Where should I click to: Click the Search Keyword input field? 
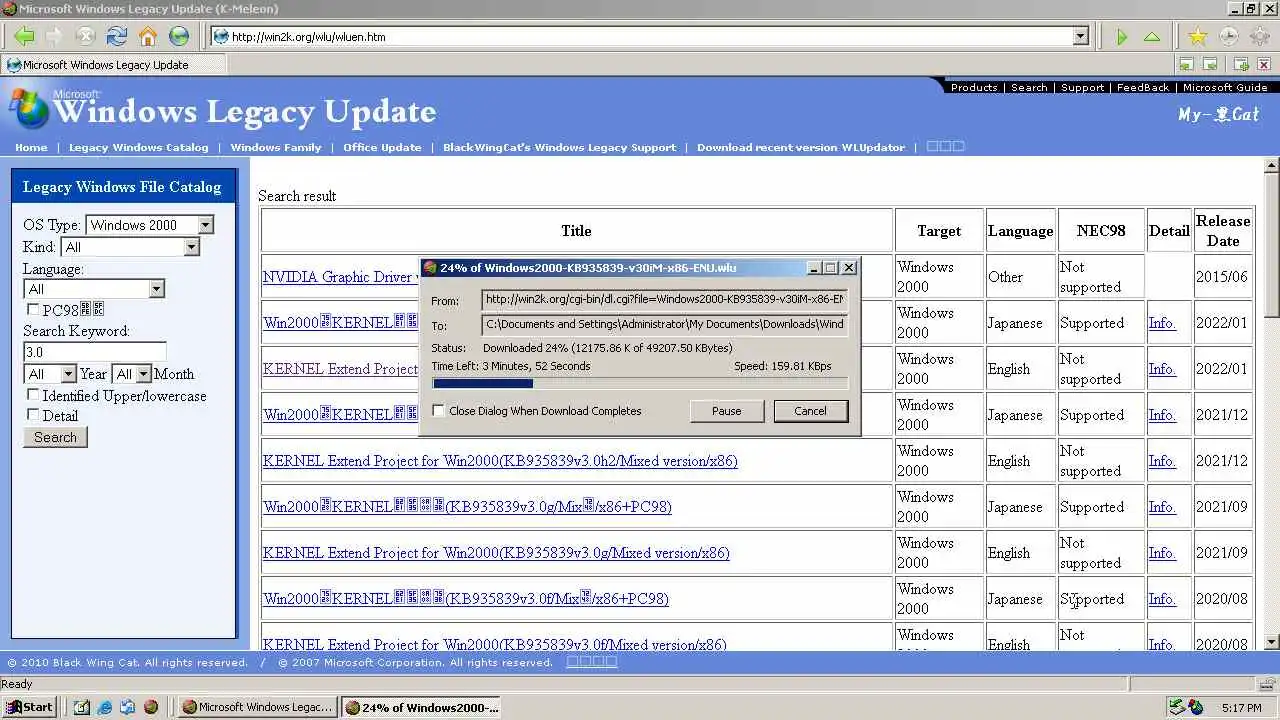(94, 352)
